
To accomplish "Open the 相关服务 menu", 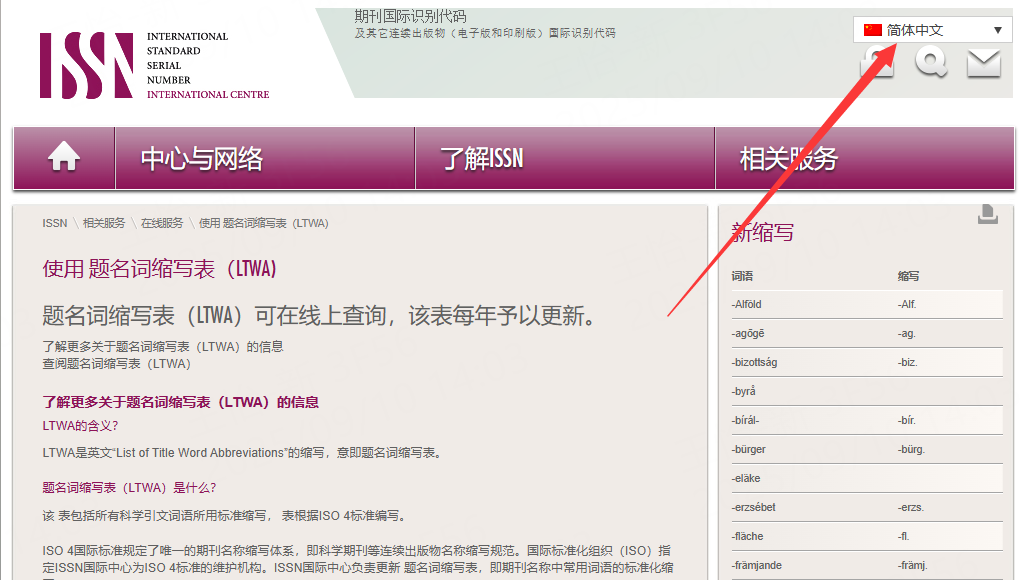I will coord(865,158).
